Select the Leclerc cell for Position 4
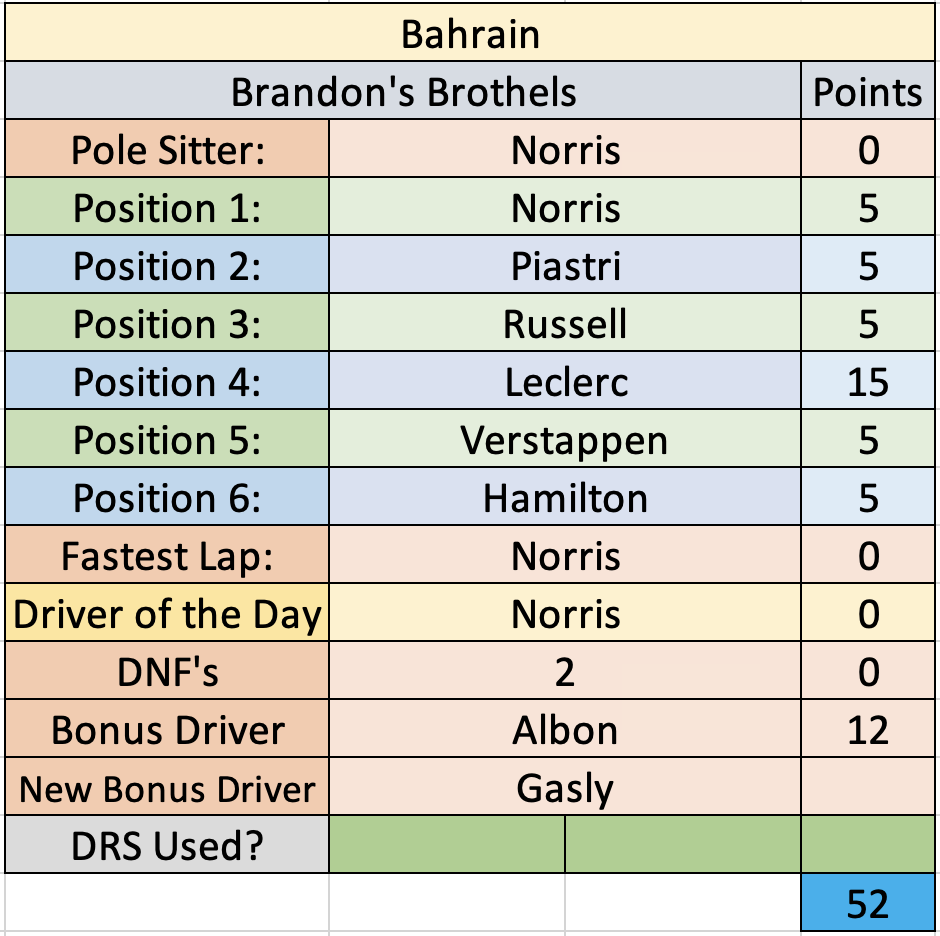Screen dimensions: 940x936 click(565, 381)
